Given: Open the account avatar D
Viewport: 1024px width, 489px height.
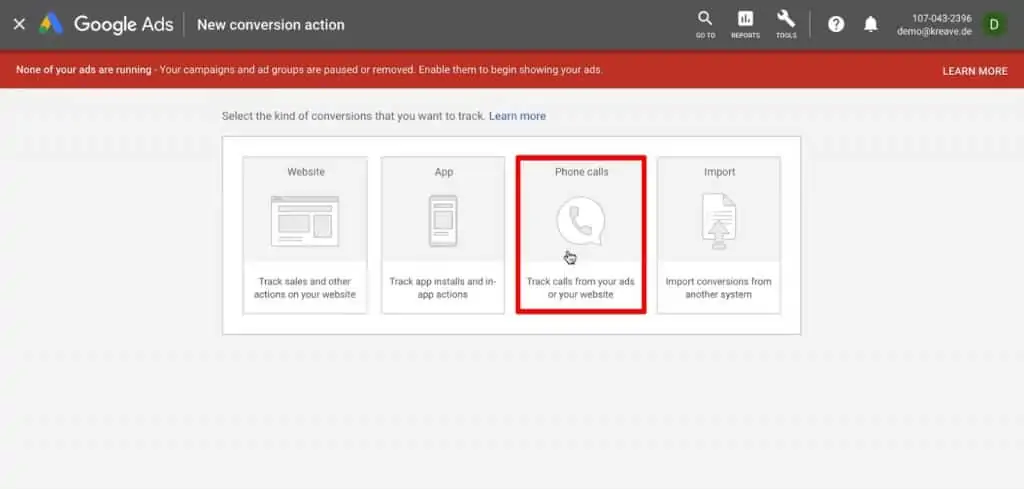Looking at the screenshot, I should [995, 25].
